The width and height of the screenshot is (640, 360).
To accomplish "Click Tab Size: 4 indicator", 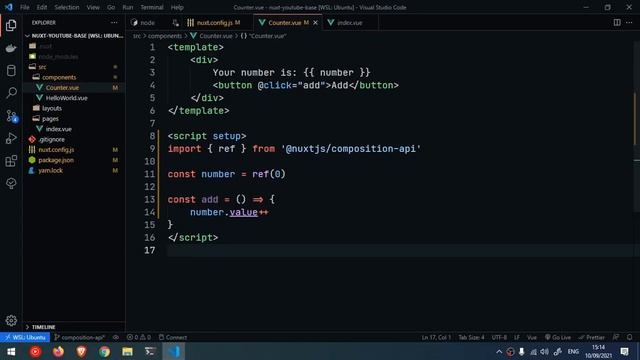I will 471,337.
